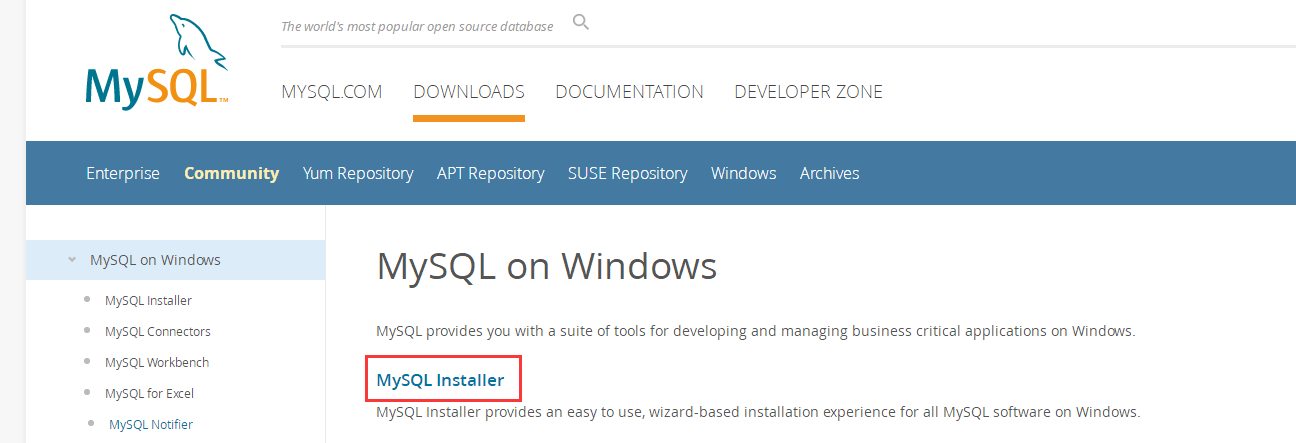1296x443 pixels.
Task: Open MySQL Connectors in the sidebar
Action: 158,331
